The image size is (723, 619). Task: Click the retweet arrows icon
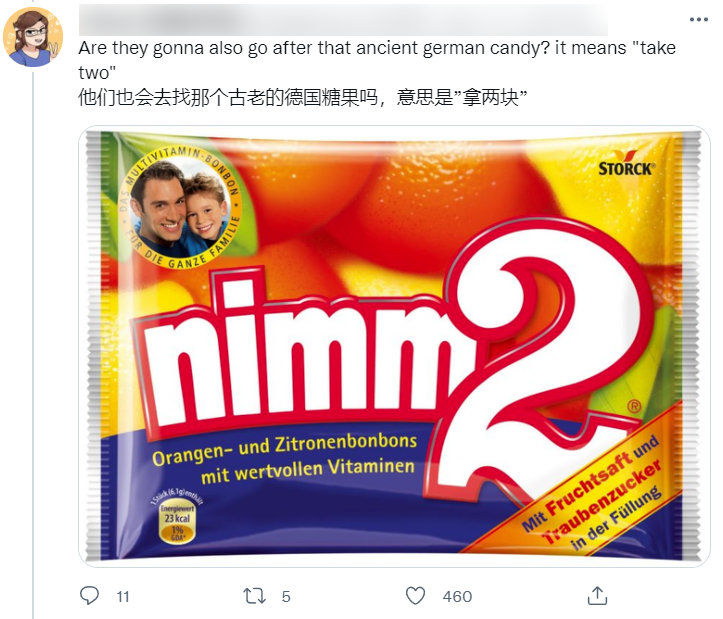(x=255, y=595)
